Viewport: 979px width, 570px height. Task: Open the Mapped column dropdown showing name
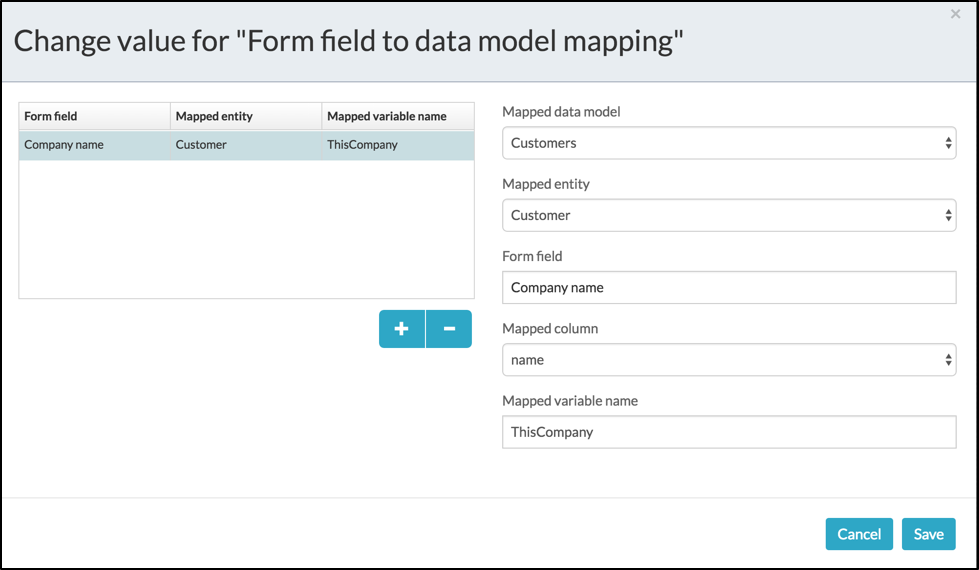pos(729,360)
